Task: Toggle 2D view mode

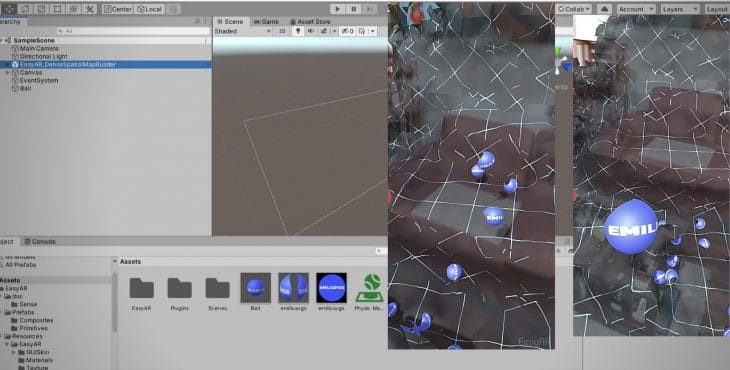Action: (282, 31)
